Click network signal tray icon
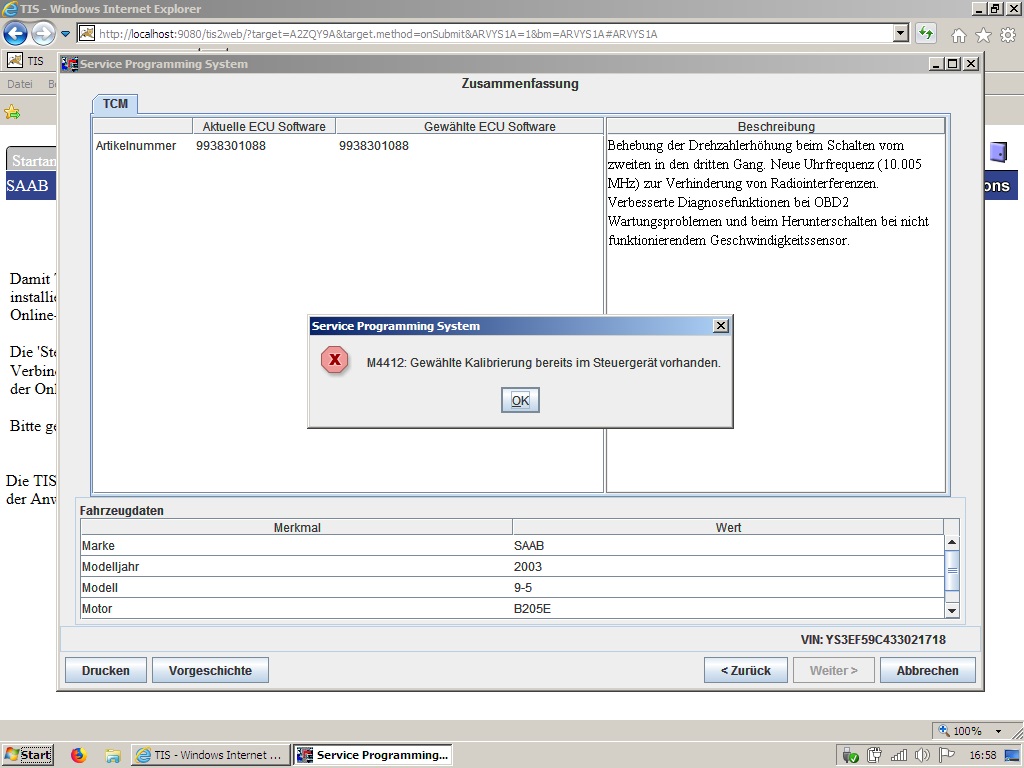The height and width of the screenshot is (768, 1024). 899,756
